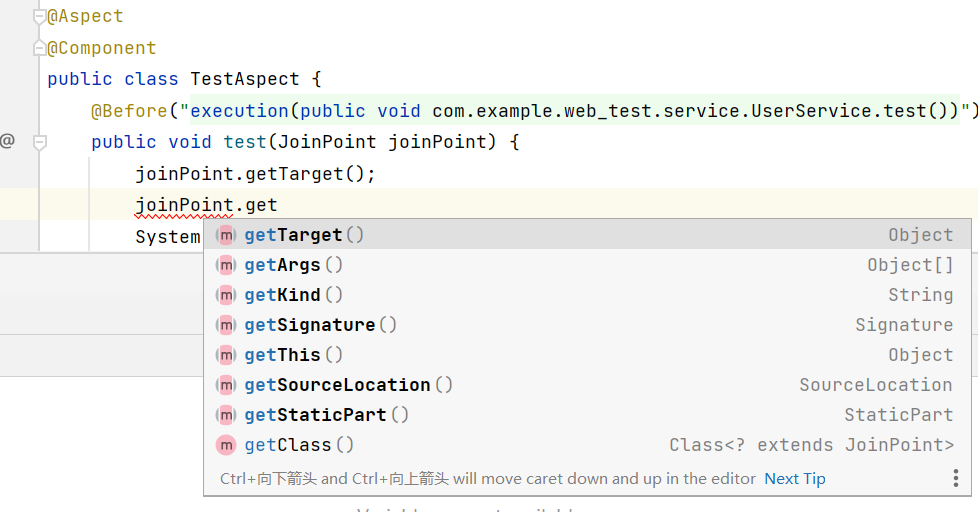Click the method icon beside getTarget
The width and height of the screenshot is (978, 512).
227,235
